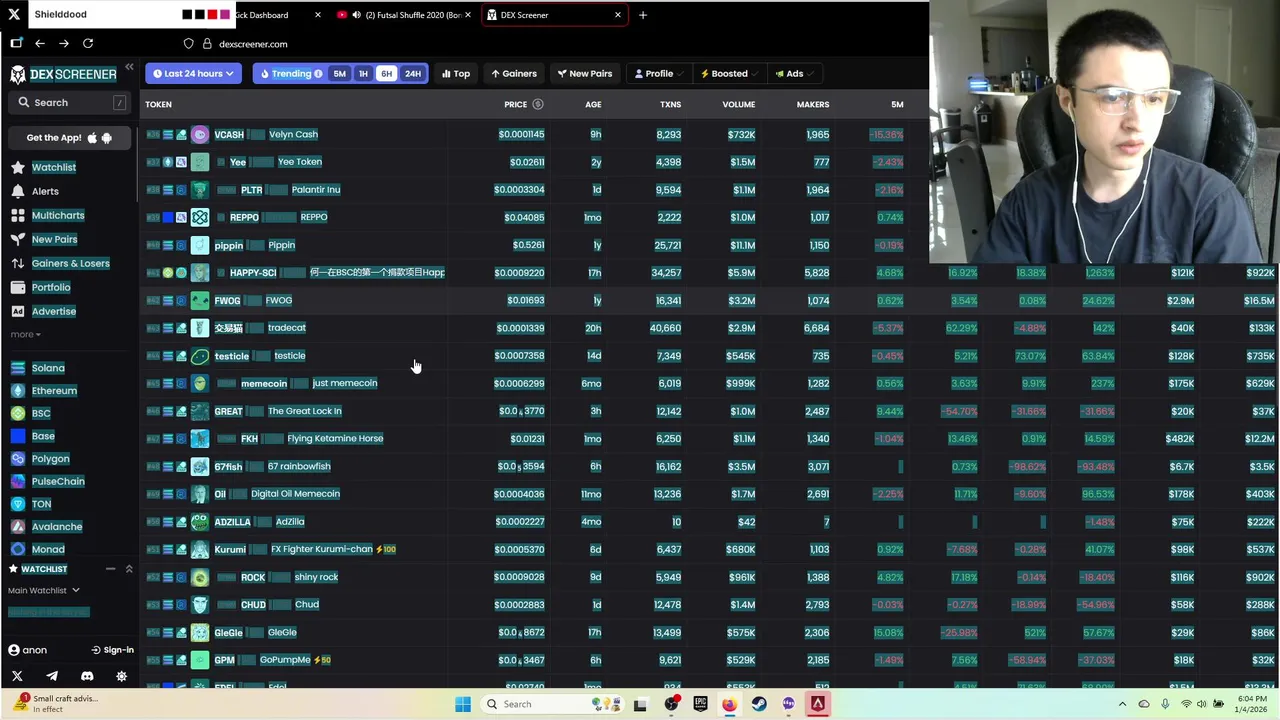Minimize the Watchlist panel
The image size is (1280, 720).
[x=110, y=569]
